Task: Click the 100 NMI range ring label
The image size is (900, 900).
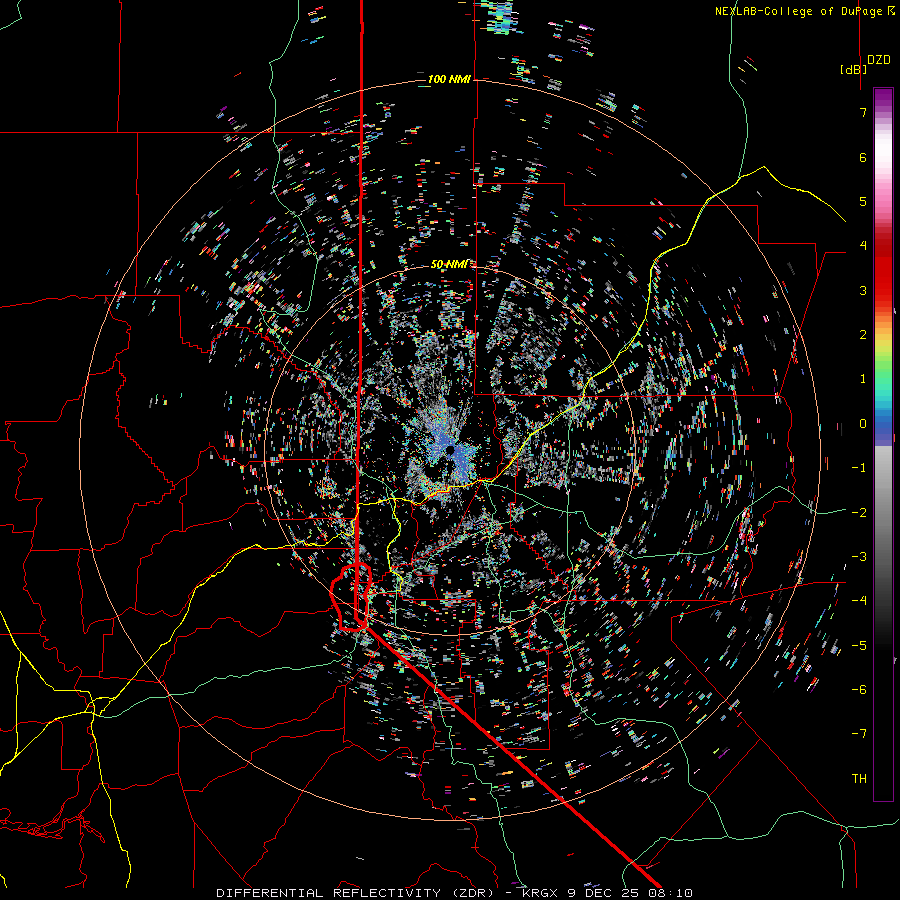Action: click(449, 79)
